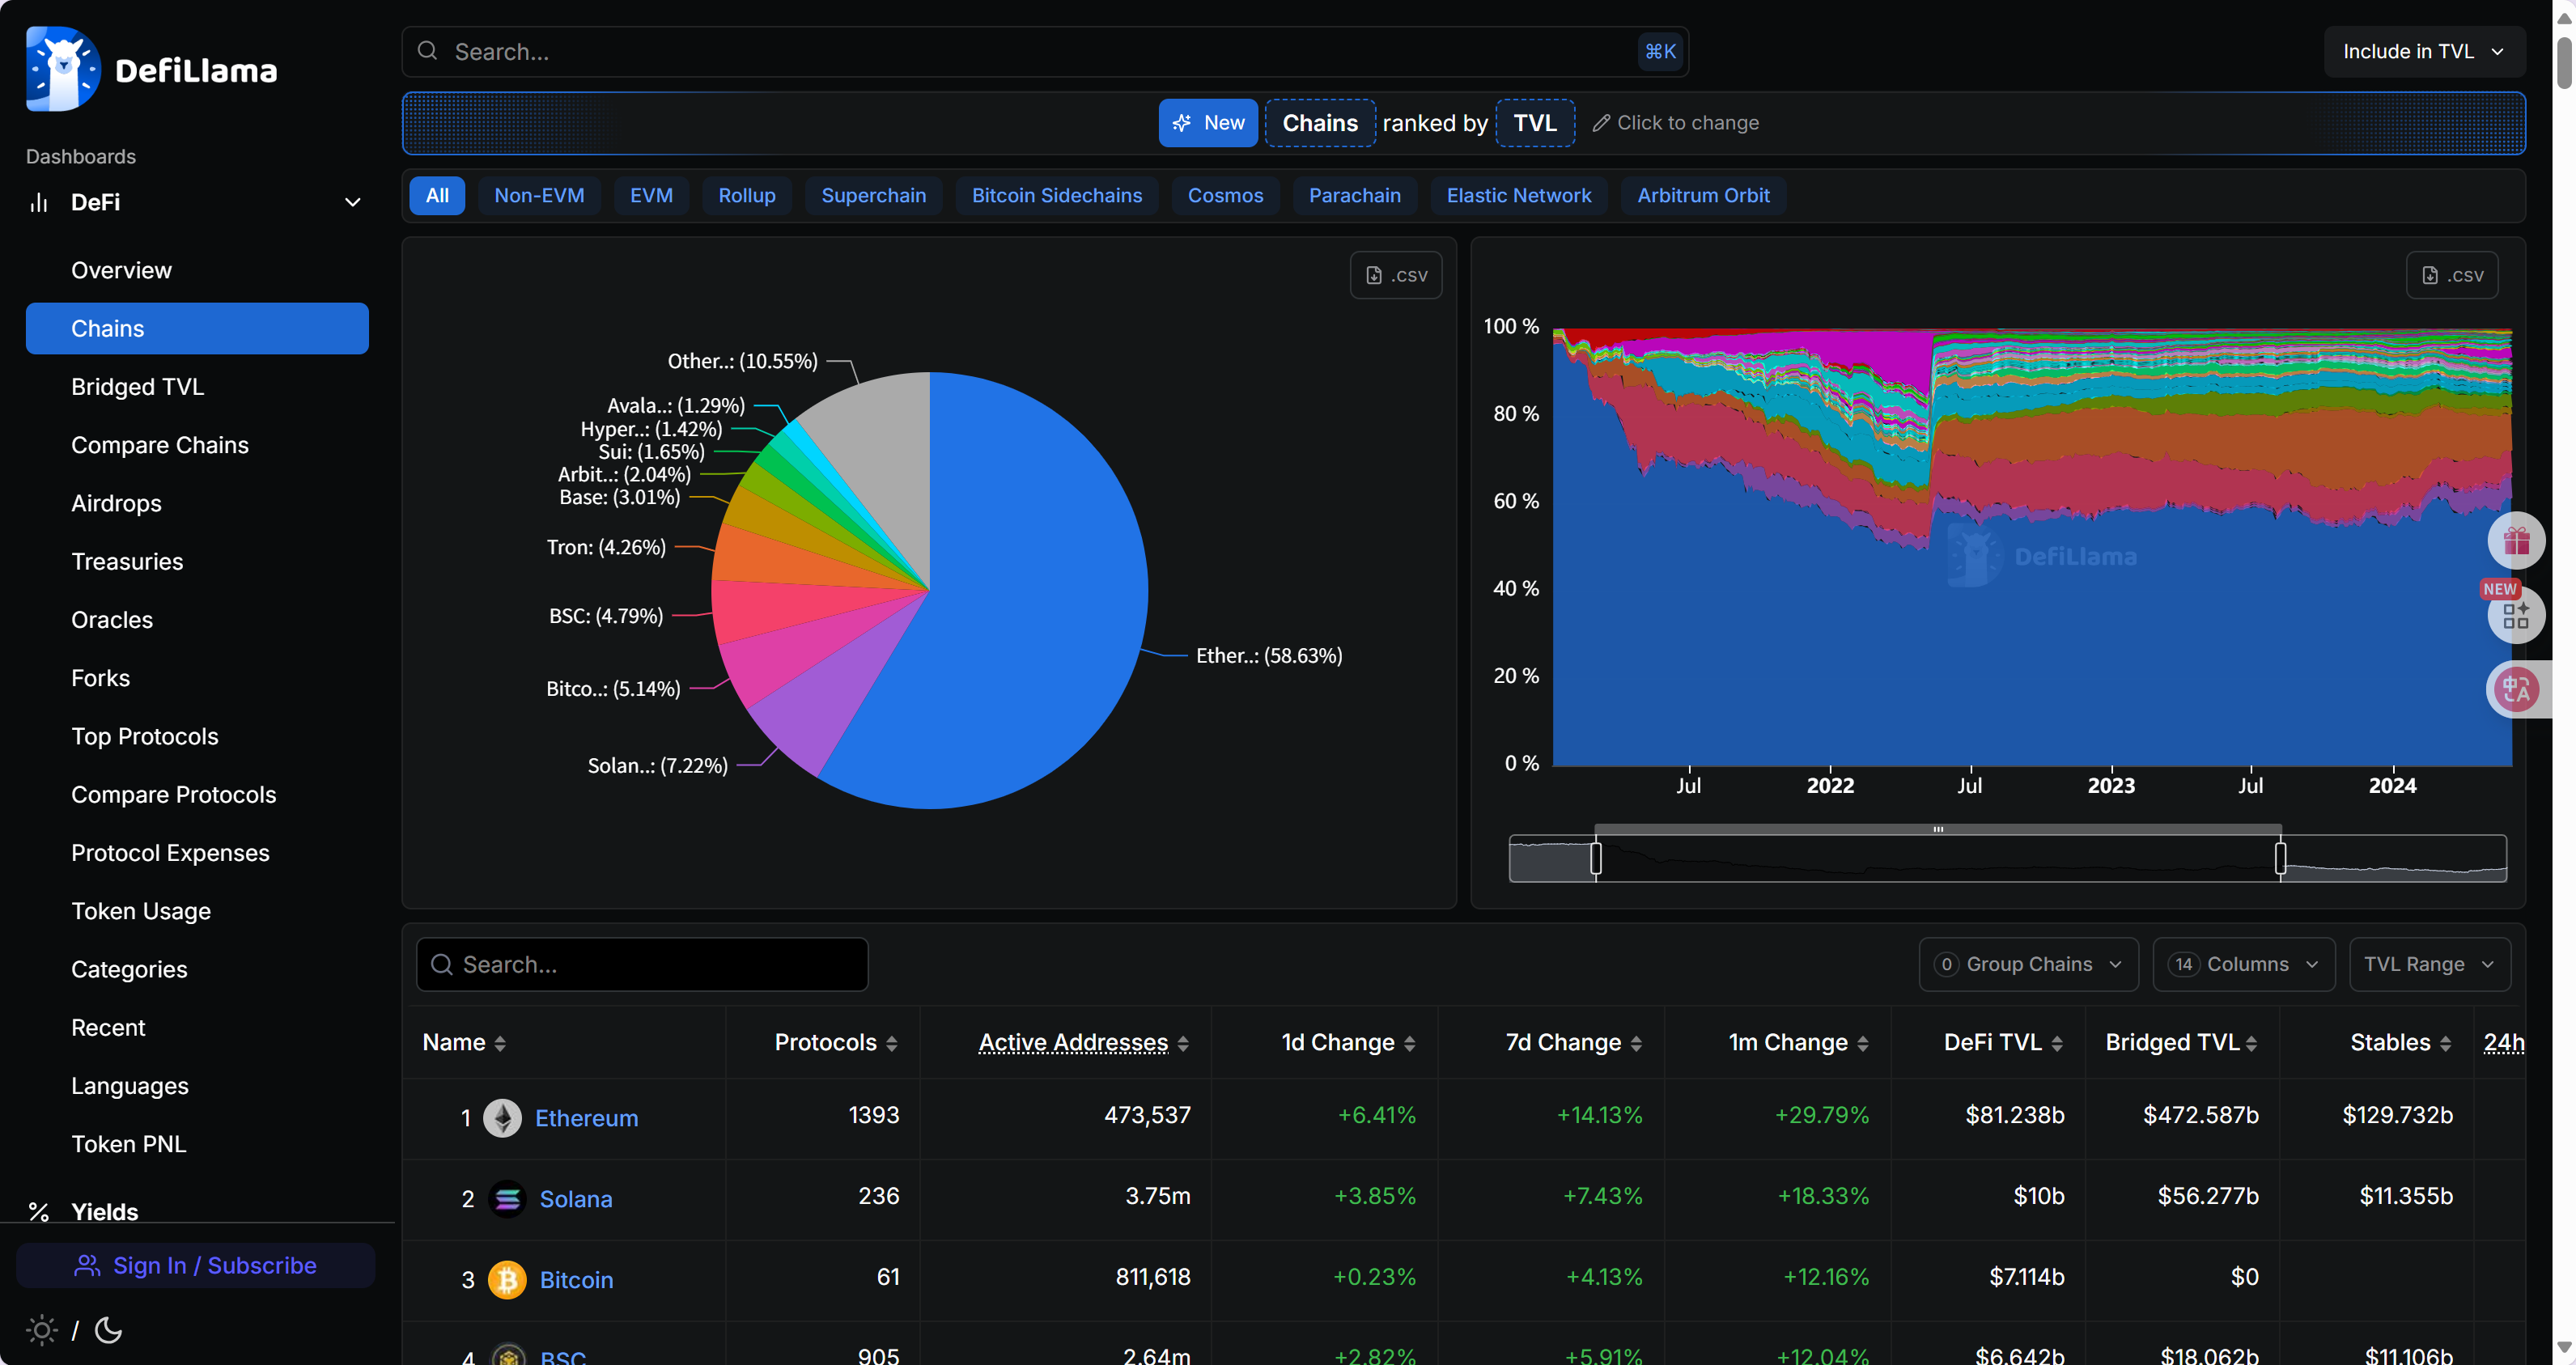The image size is (2576, 1365).
Task: Focus the chains table Search field
Action: pyautogui.click(x=642, y=964)
